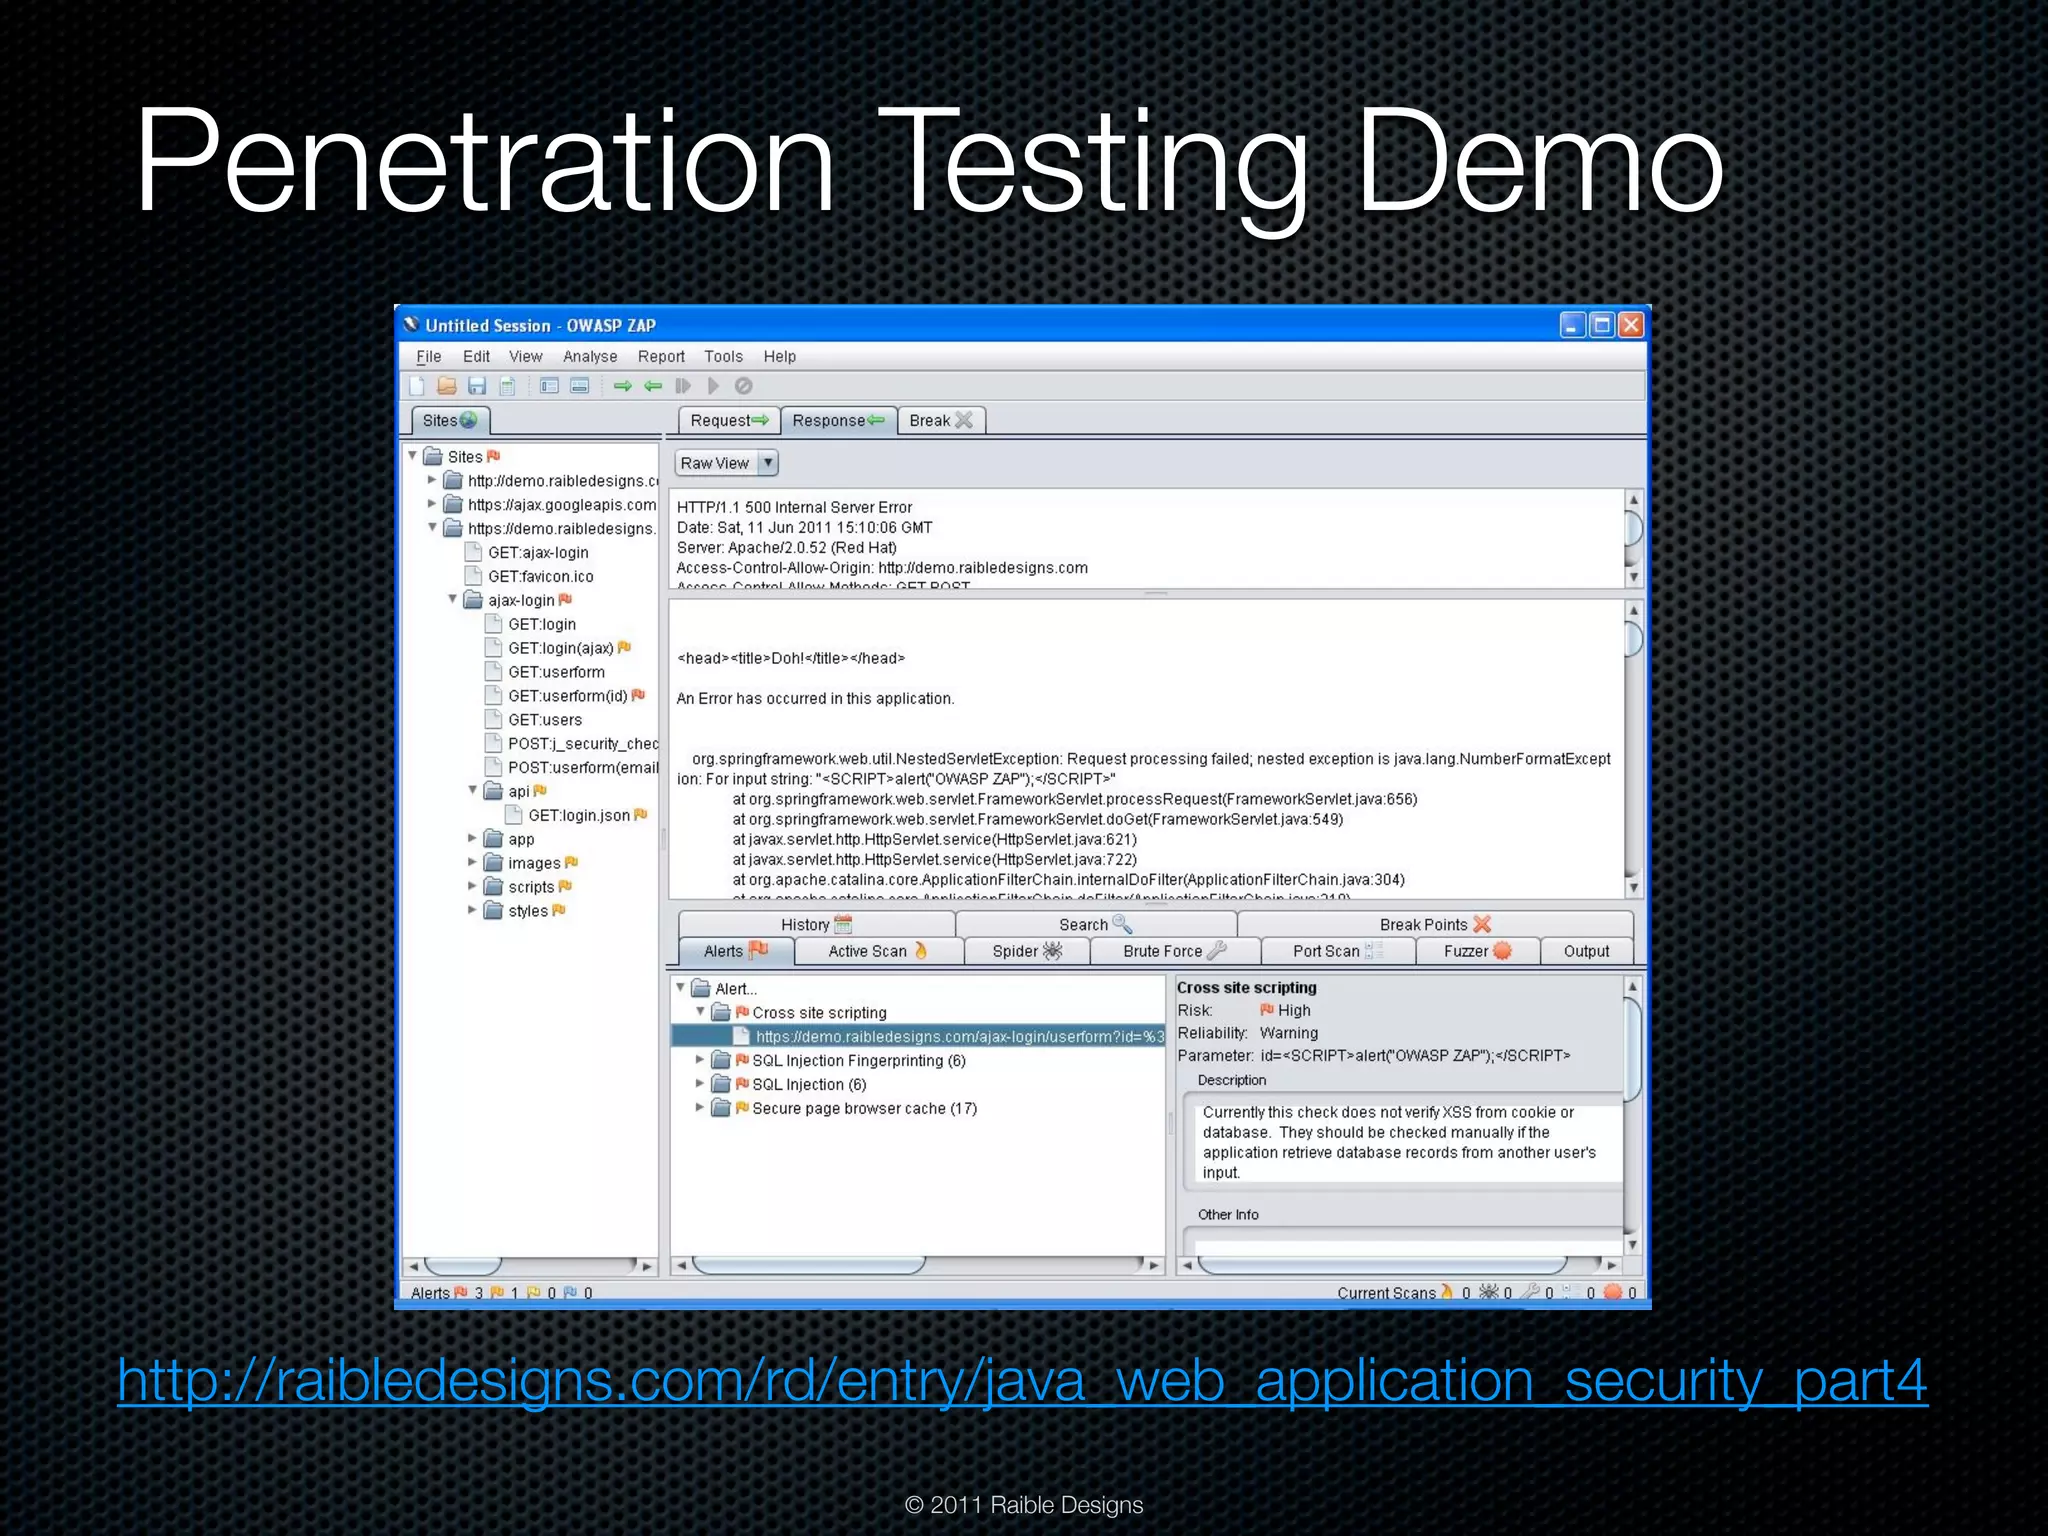The image size is (2048, 1536).
Task: Open the Analyse menu
Action: pyautogui.click(x=590, y=357)
